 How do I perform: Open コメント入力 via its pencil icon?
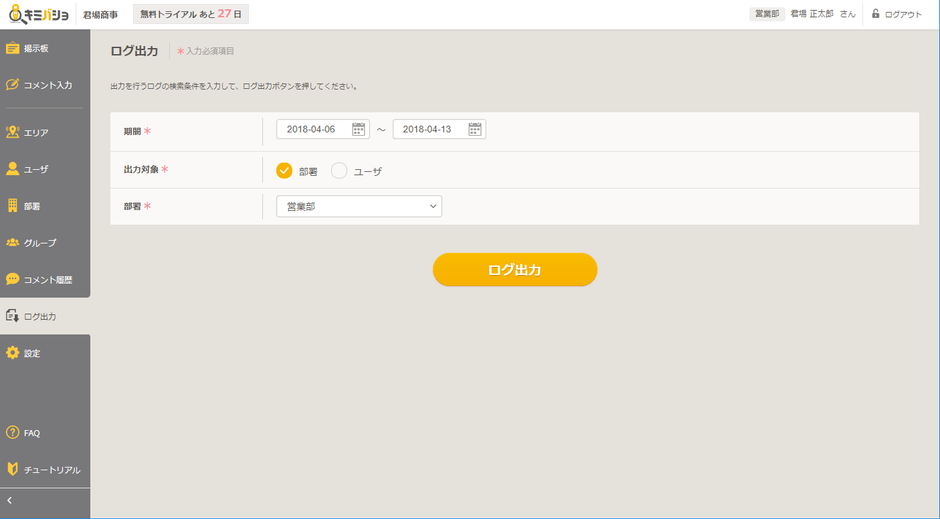(13, 85)
